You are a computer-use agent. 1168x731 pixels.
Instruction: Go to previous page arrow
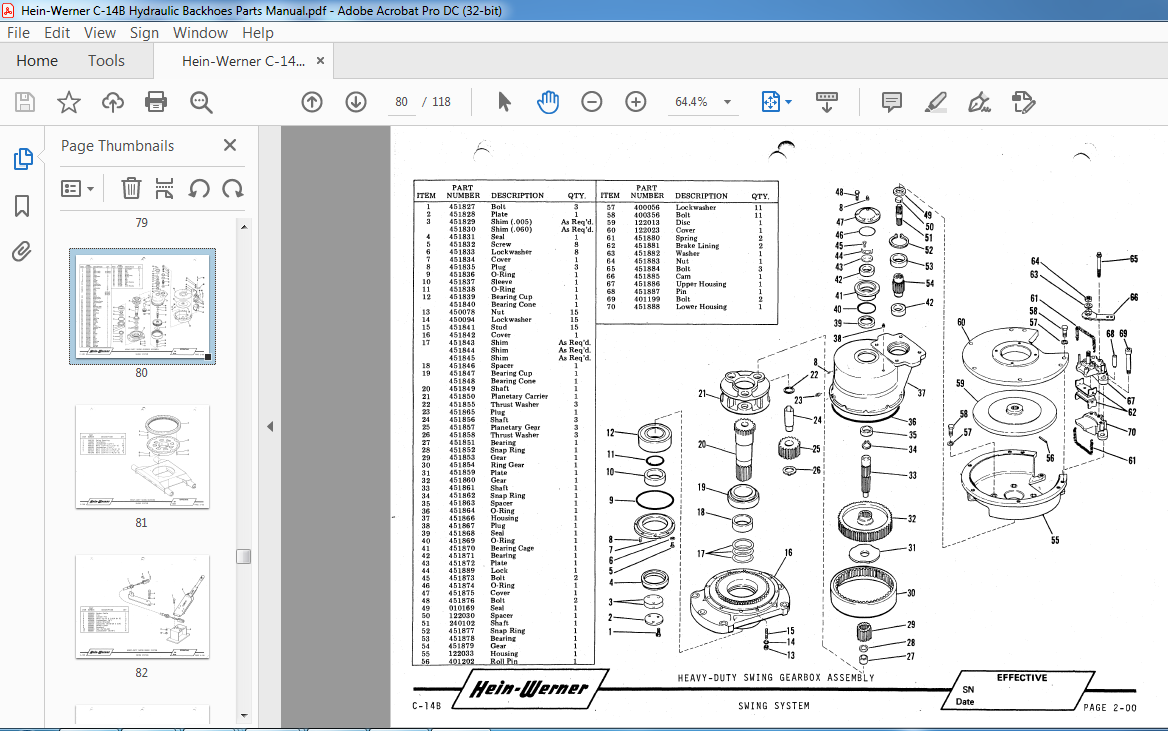coord(312,102)
